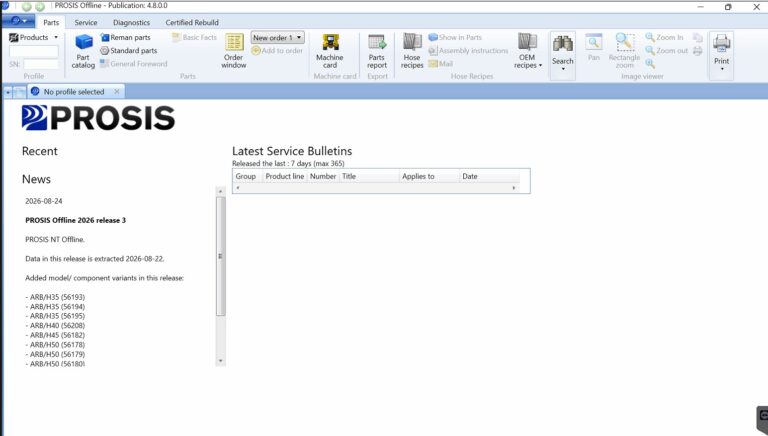This screenshot has height=436, width=768.
Task: Open Assembly instructions
Action: pos(468,50)
